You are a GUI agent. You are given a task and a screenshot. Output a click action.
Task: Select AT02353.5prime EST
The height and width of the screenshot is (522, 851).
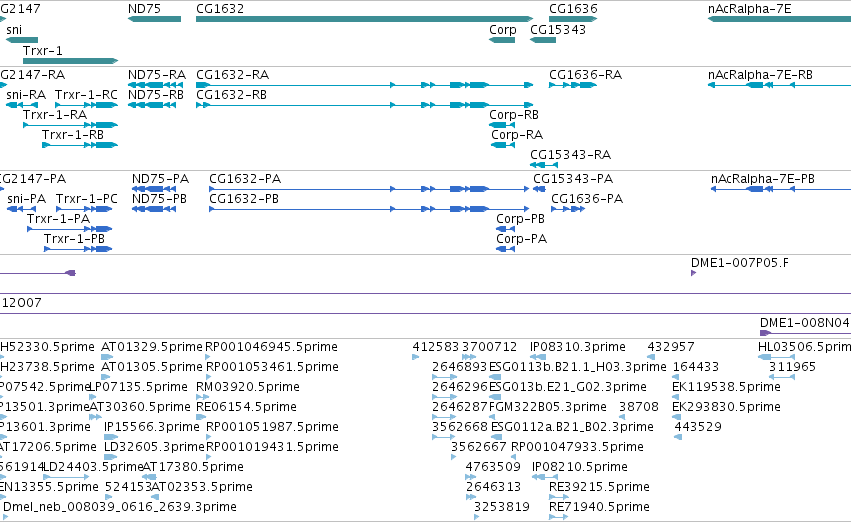coord(155,496)
